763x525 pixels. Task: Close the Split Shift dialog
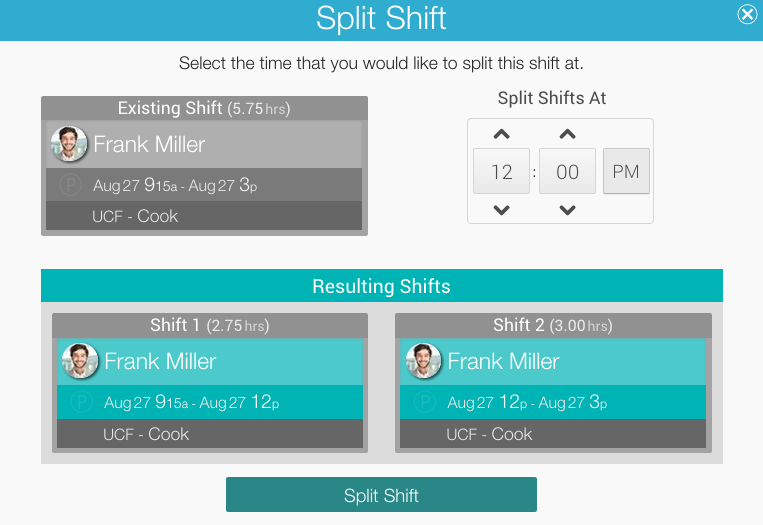(747, 14)
